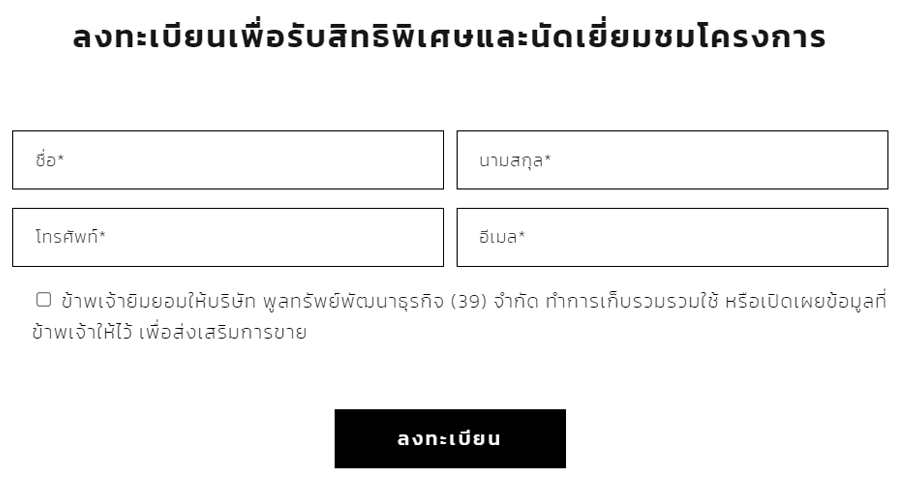Select the โทรศัพท์* phone number field
This screenshot has width=900, height=500.
coord(228,237)
